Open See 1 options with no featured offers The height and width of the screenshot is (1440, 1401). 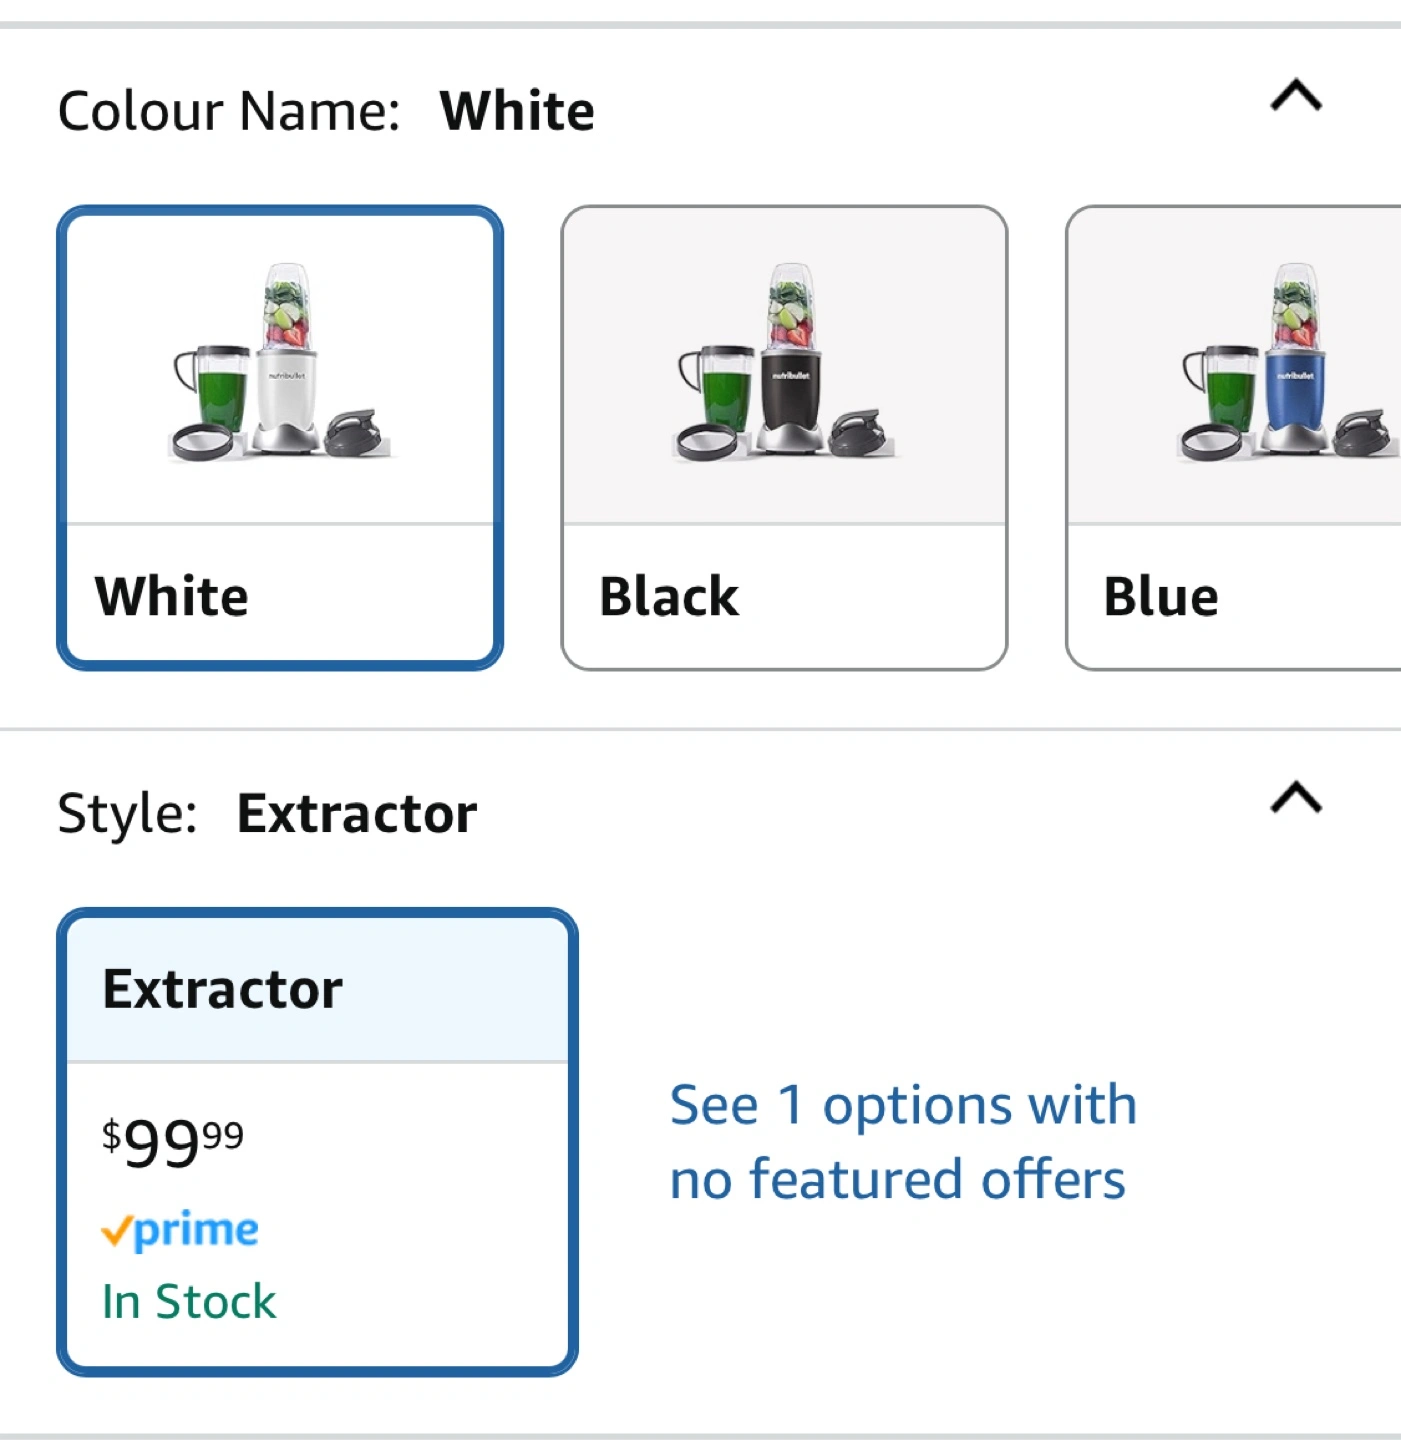(x=903, y=1142)
